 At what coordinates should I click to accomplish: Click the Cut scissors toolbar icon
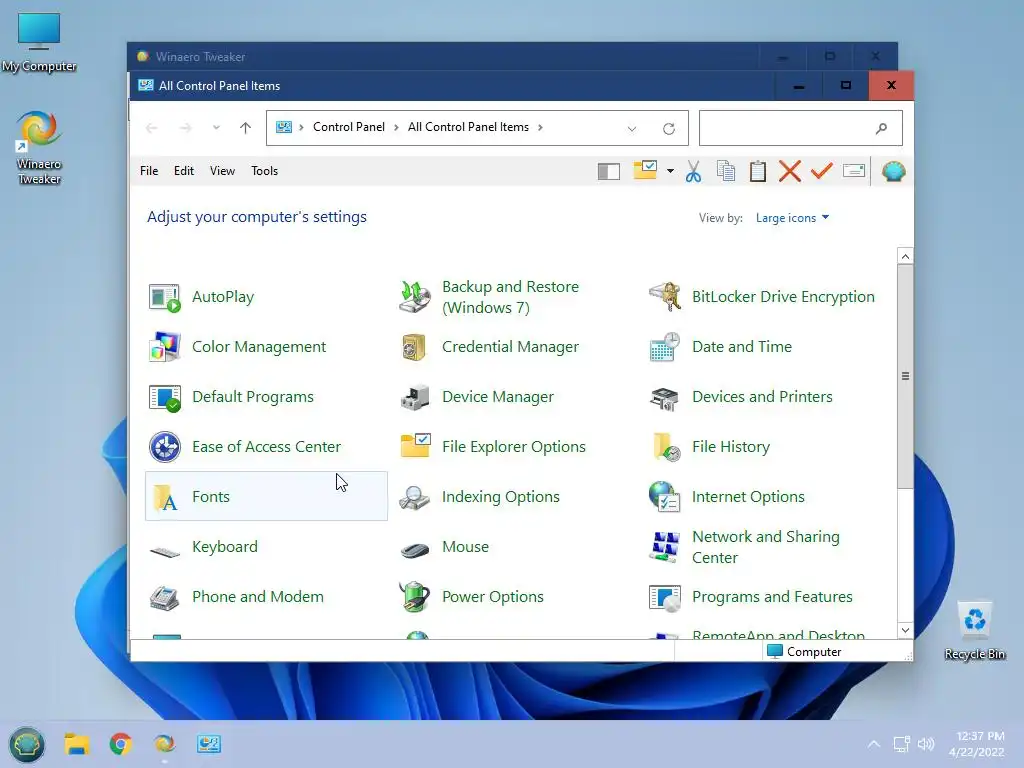click(693, 172)
